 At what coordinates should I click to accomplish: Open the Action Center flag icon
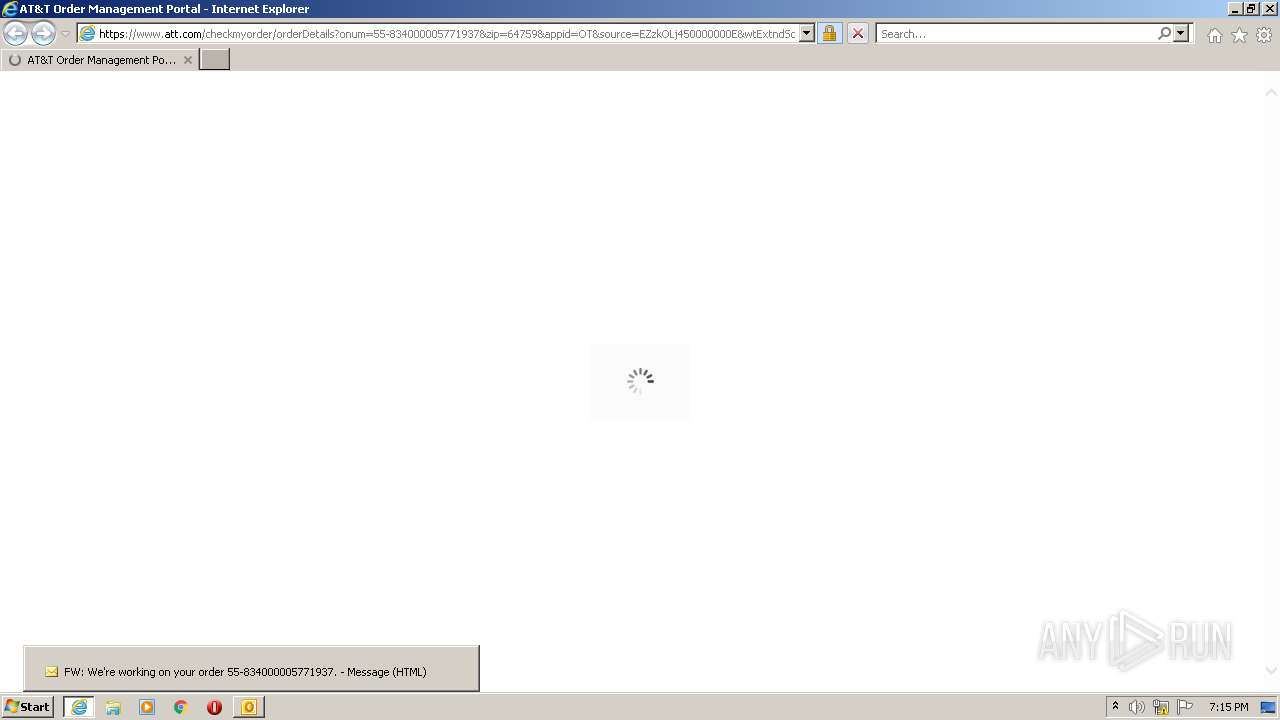pyautogui.click(x=1185, y=707)
